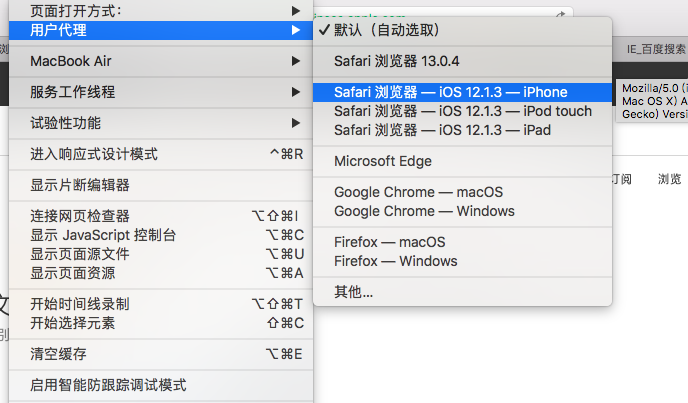Choose Microsoft Edge user agent

pyautogui.click(x=382, y=161)
